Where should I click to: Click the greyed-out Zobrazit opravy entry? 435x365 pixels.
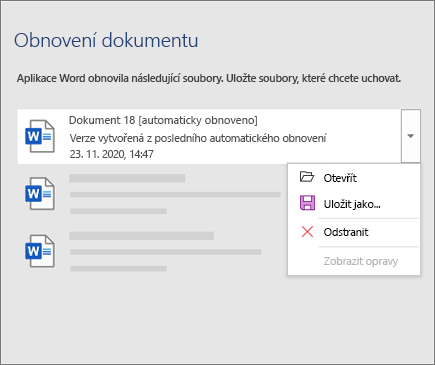360,261
